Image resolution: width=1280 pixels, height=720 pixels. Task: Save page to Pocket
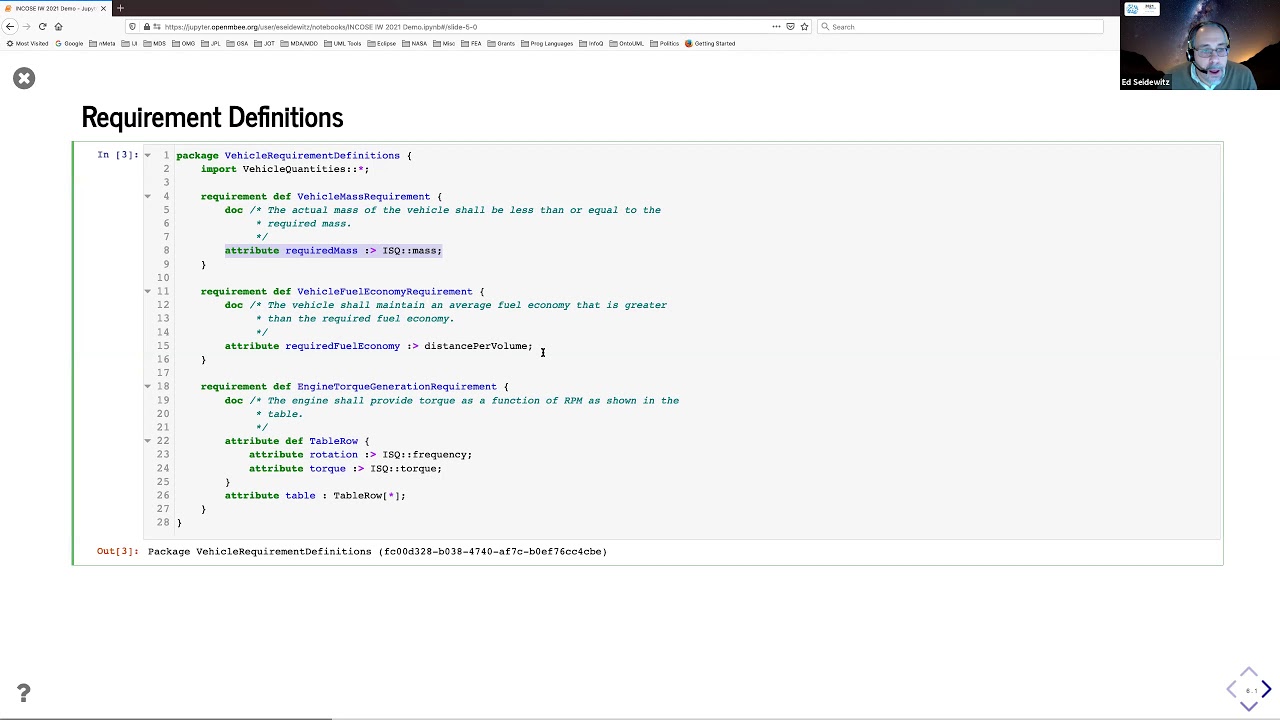[x=790, y=27]
